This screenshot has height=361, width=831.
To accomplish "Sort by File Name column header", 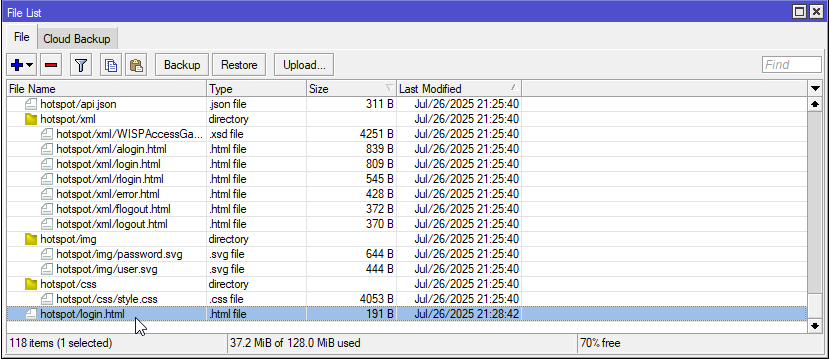I will point(107,89).
